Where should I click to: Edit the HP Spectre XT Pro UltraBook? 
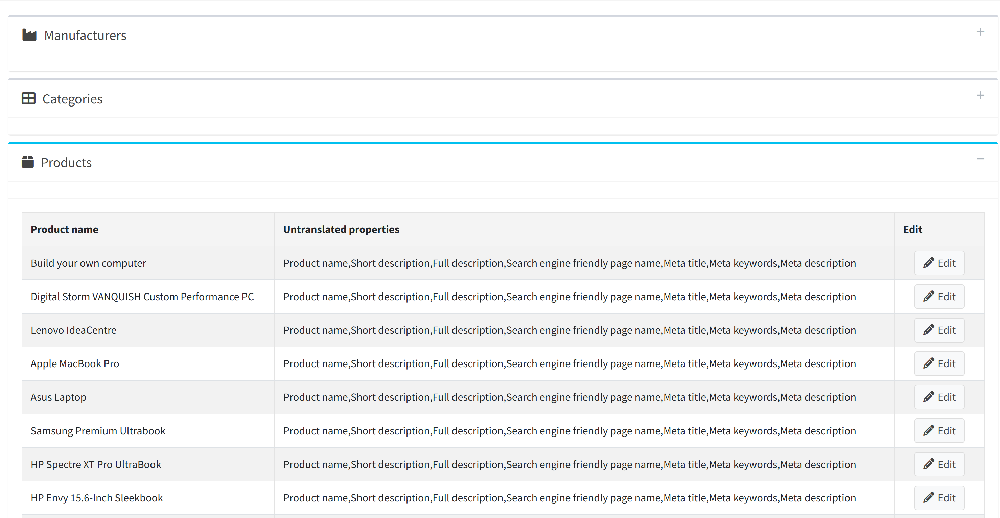[939, 464]
